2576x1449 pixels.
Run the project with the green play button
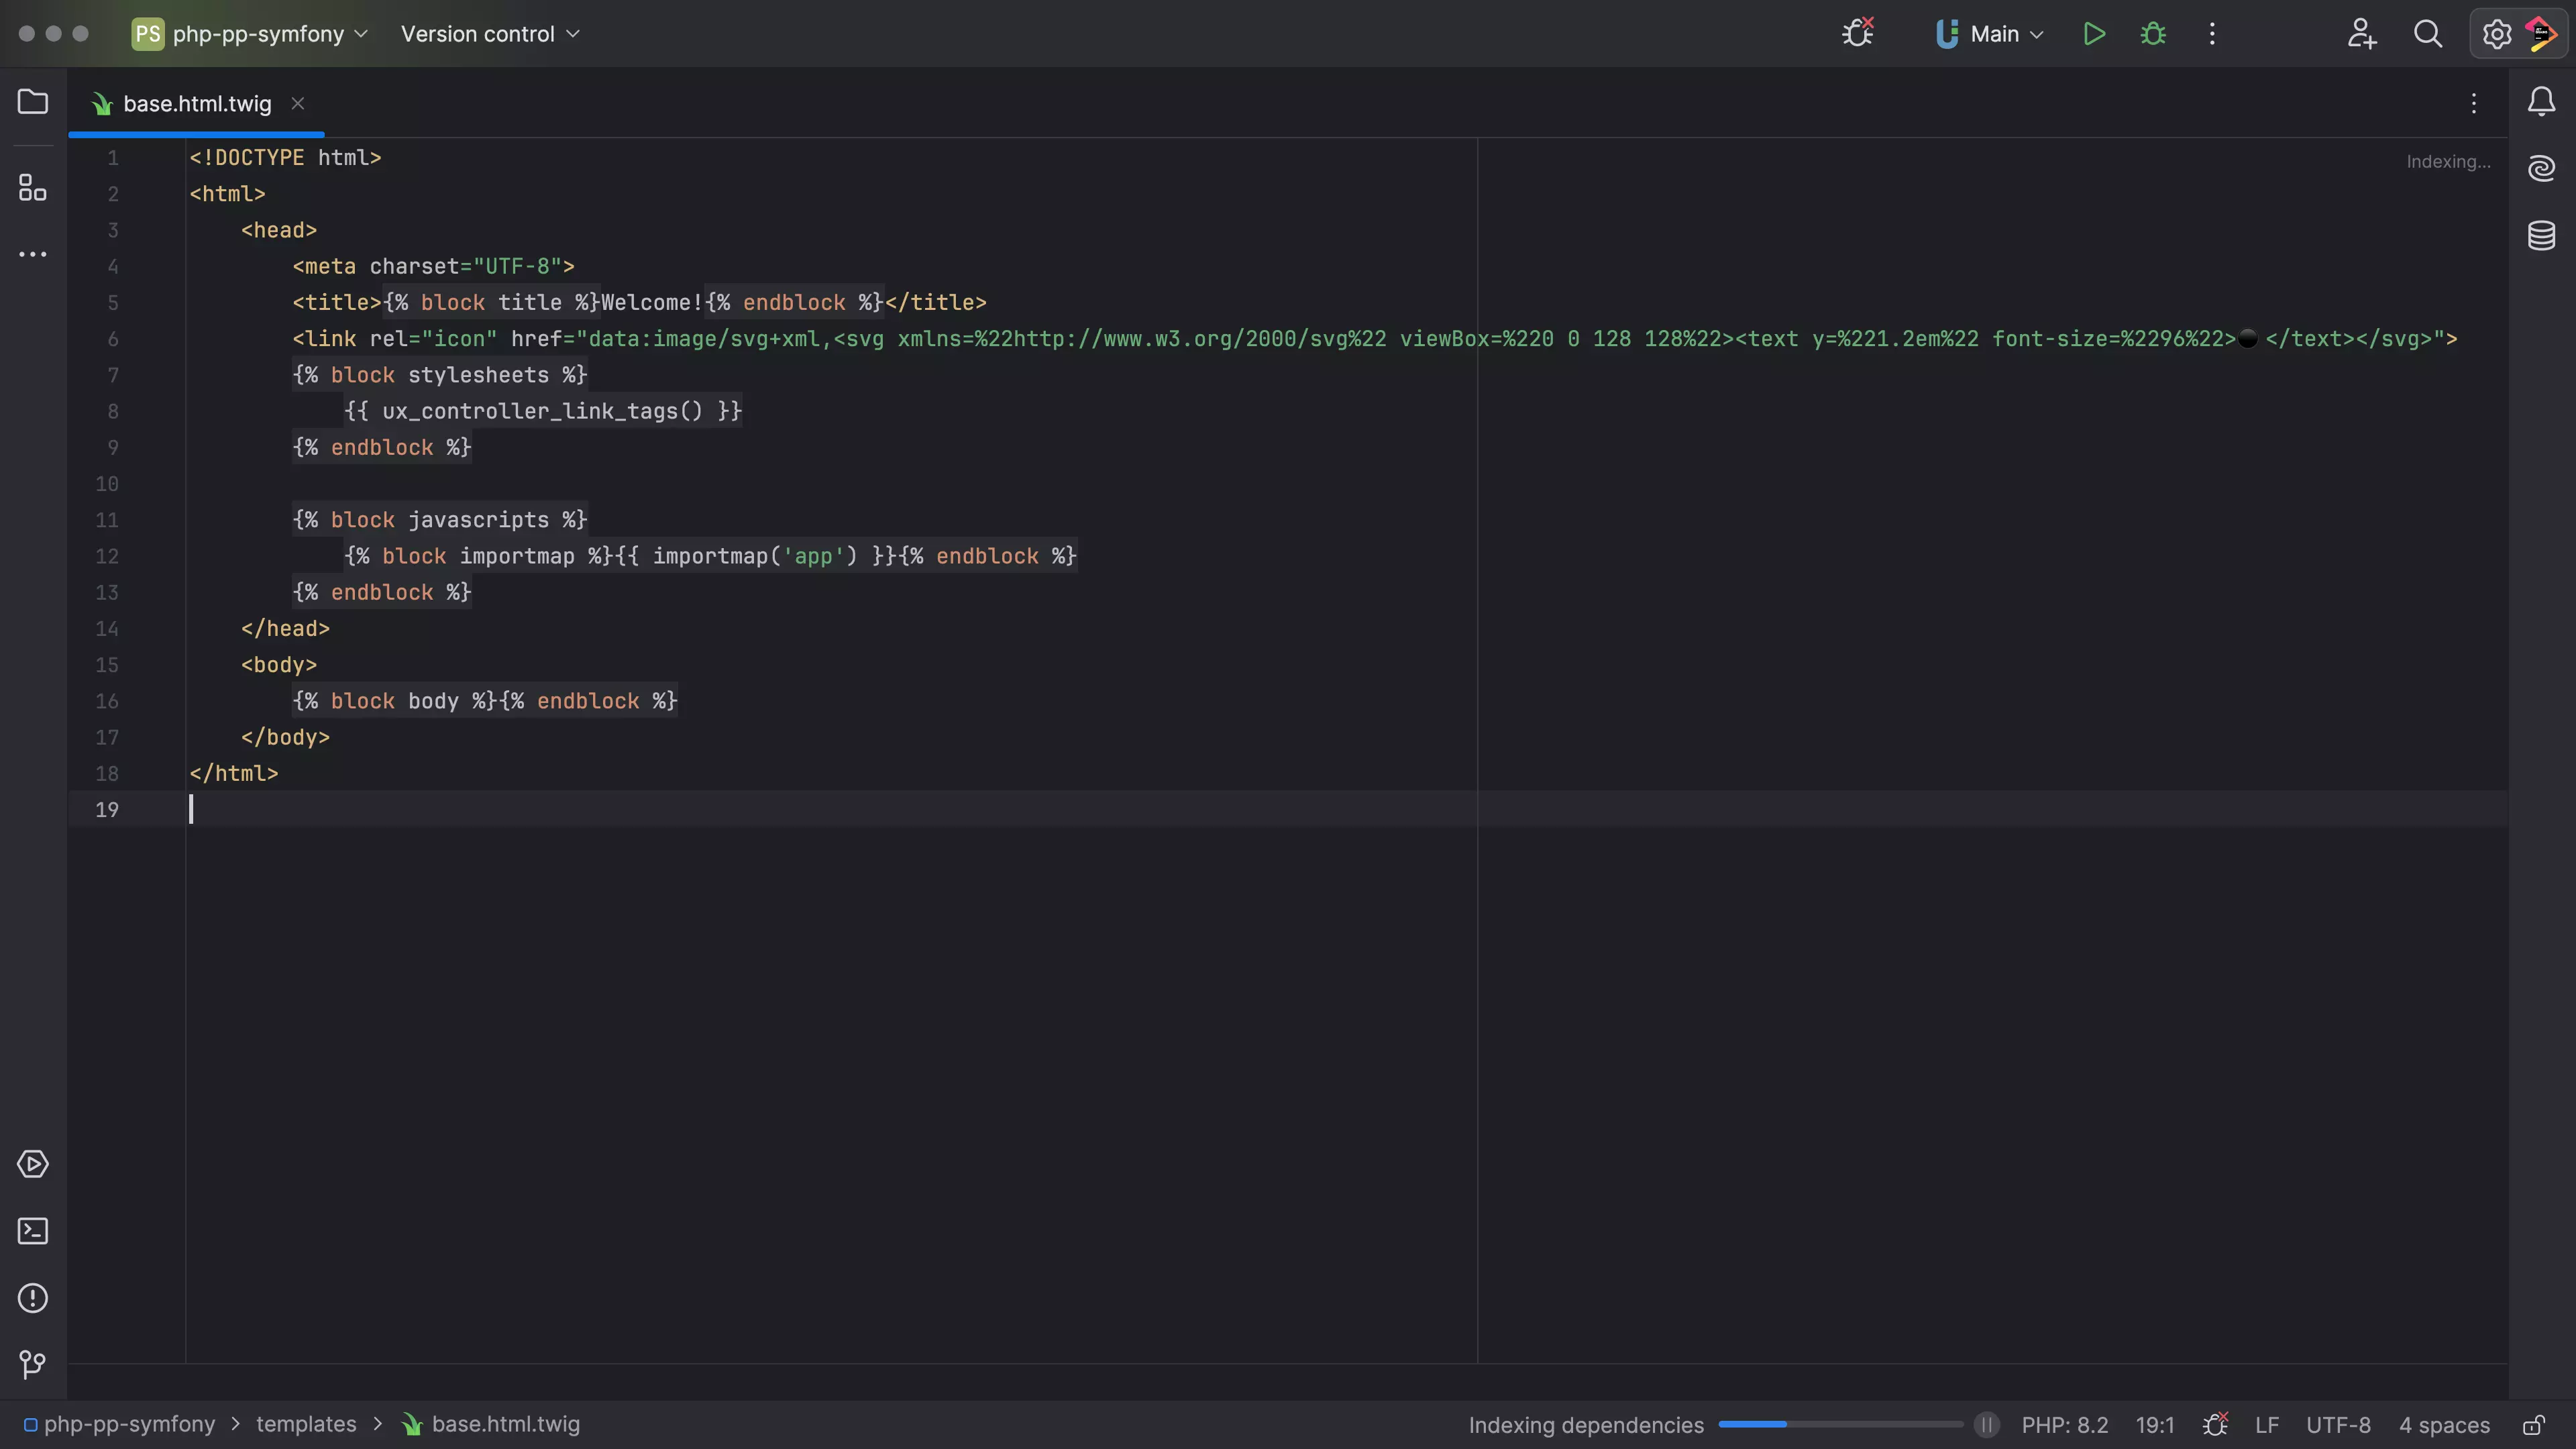(2094, 33)
